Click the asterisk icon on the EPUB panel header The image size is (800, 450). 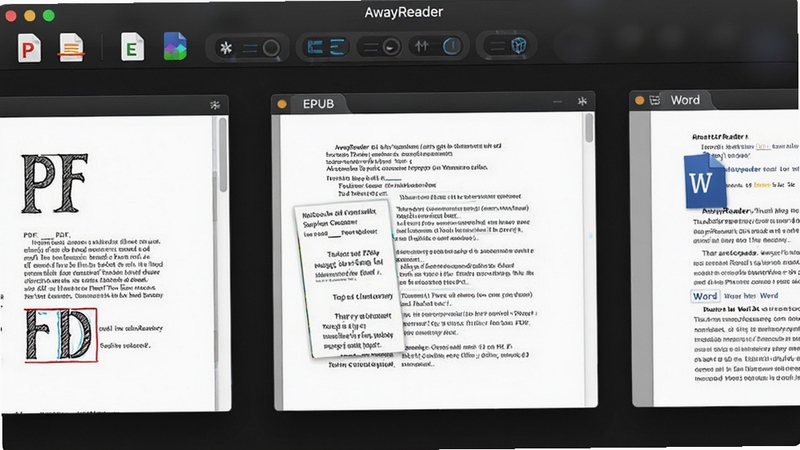pyautogui.click(x=582, y=102)
